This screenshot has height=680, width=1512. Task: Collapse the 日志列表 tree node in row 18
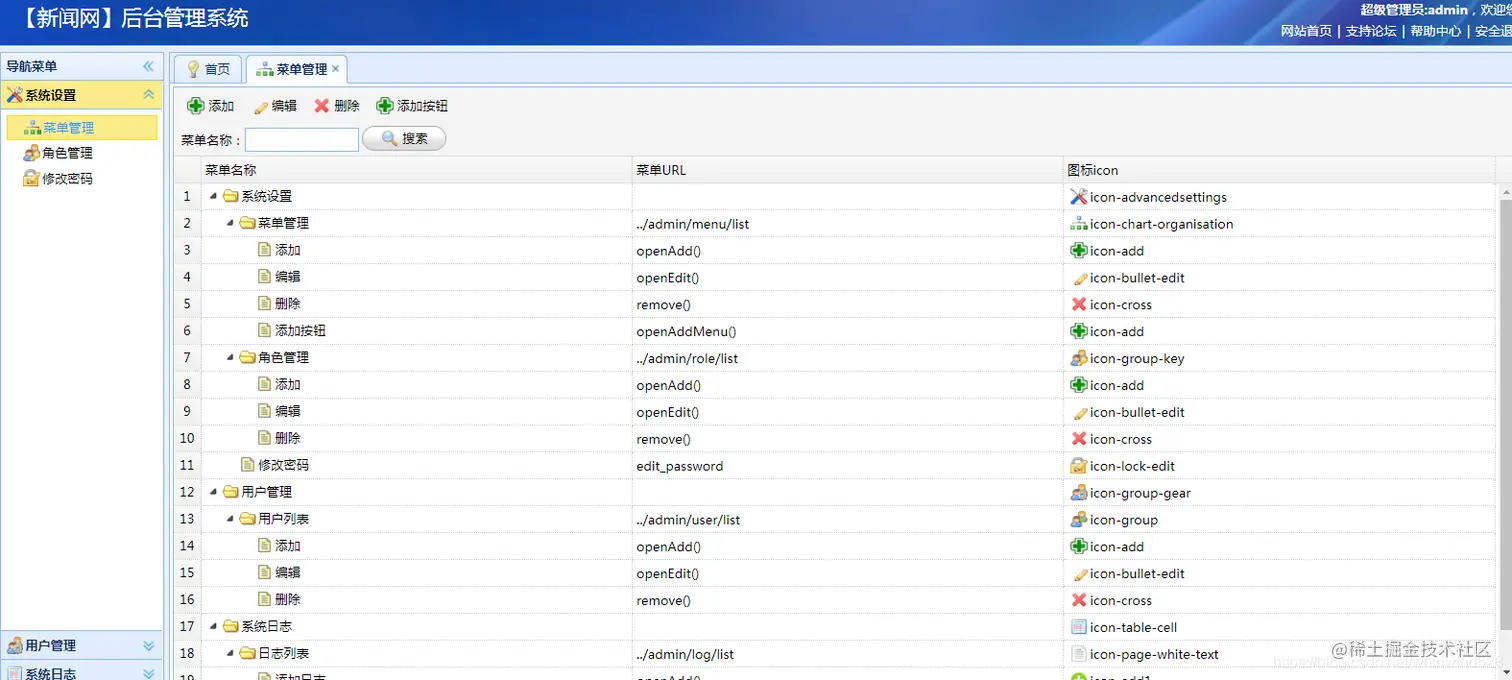click(231, 653)
